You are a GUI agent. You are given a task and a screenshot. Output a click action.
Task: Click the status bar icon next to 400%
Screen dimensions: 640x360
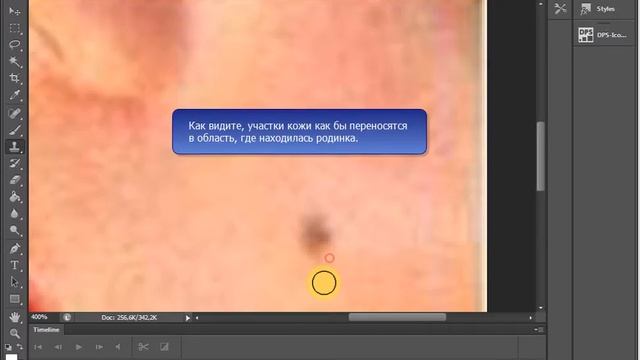click(x=67, y=317)
